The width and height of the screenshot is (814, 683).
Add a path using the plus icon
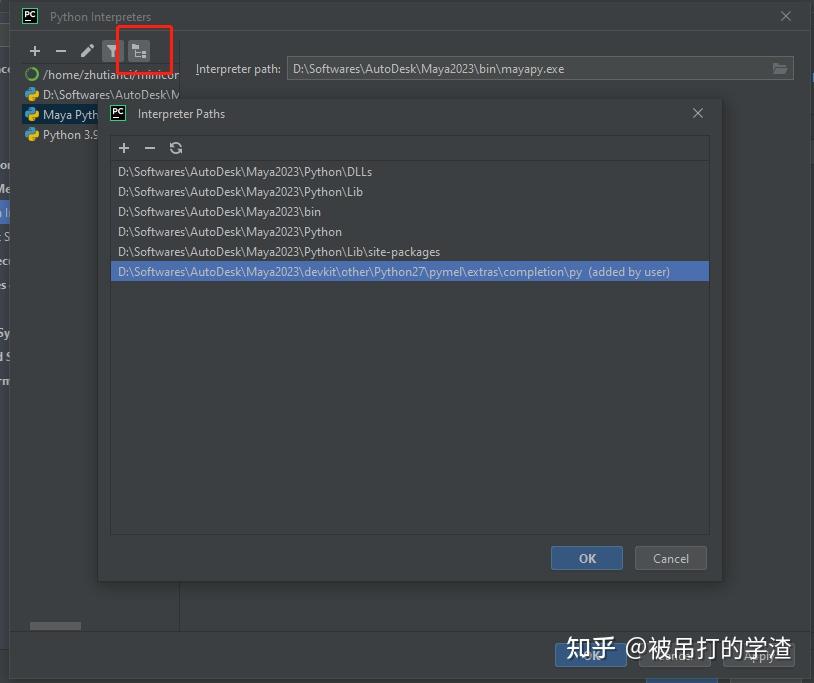click(x=124, y=147)
